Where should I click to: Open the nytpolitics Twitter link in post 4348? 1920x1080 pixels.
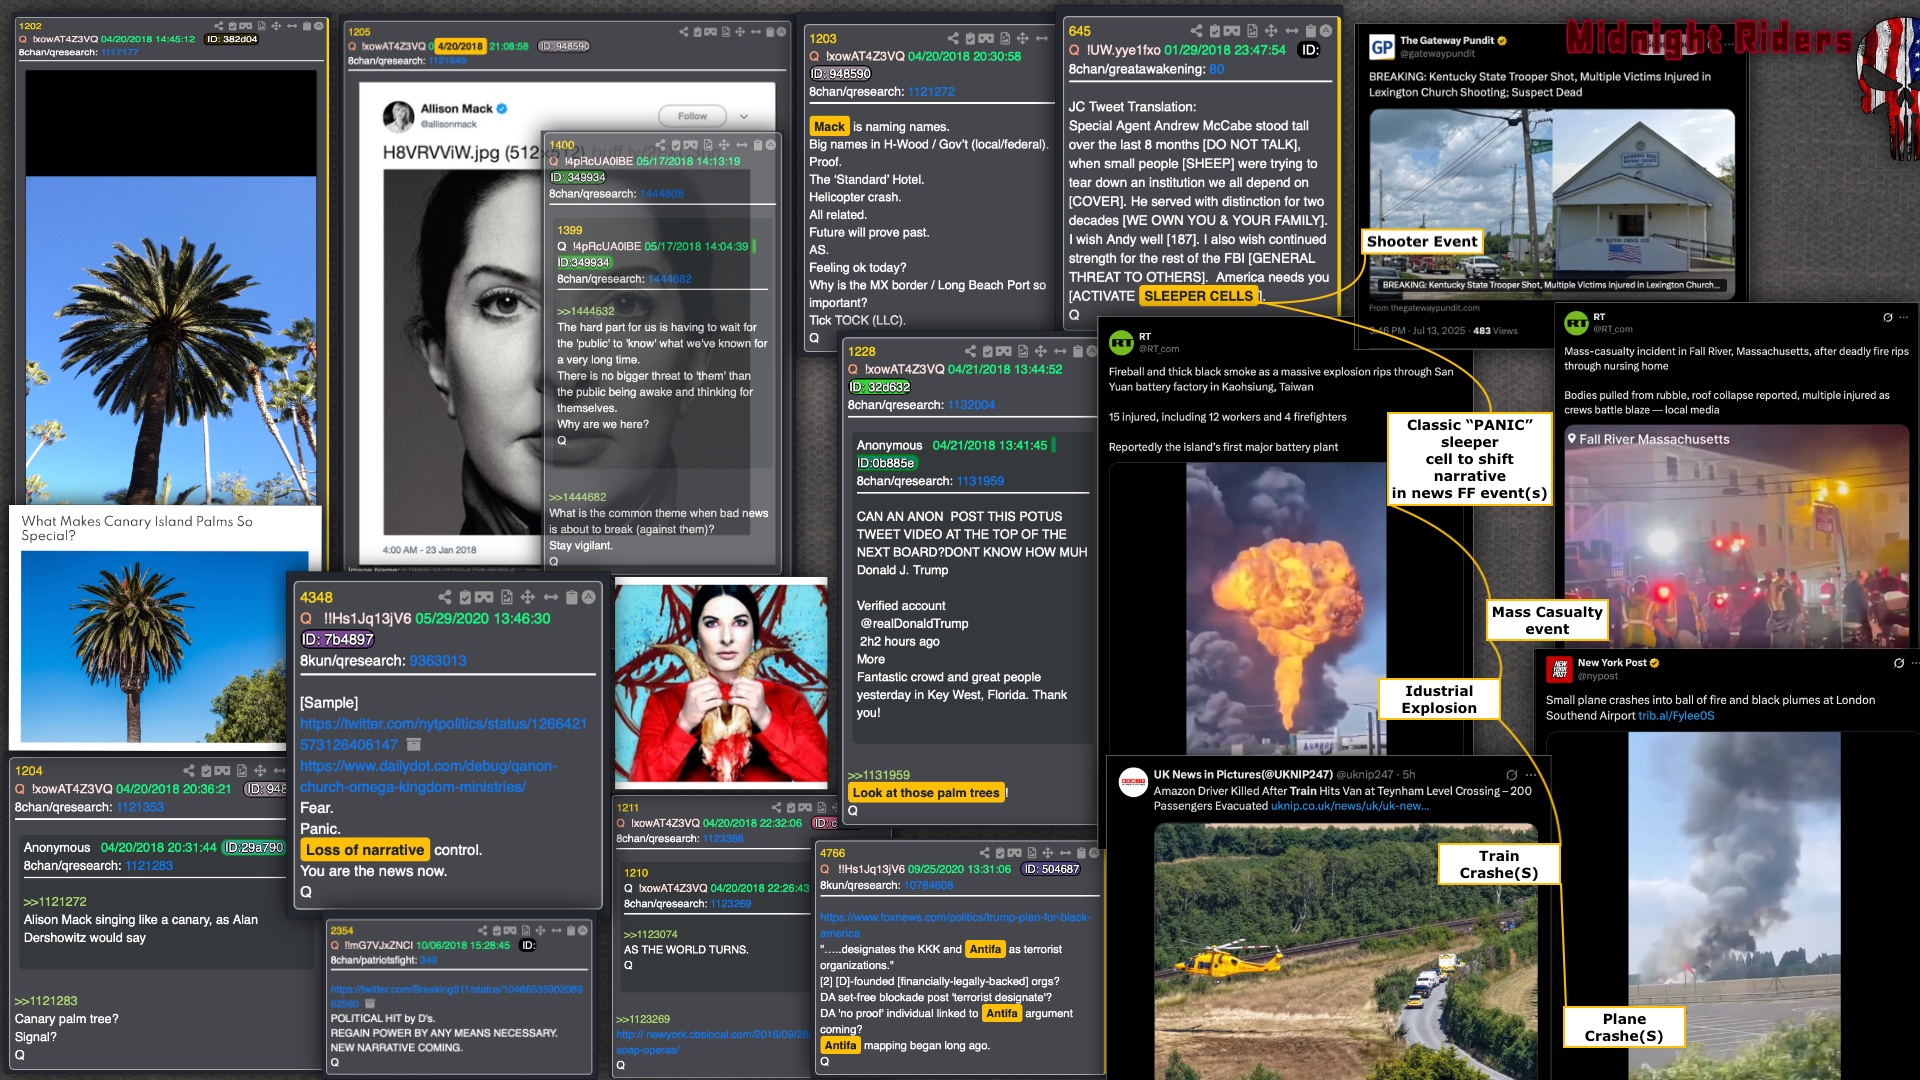[x=444, y=734]
